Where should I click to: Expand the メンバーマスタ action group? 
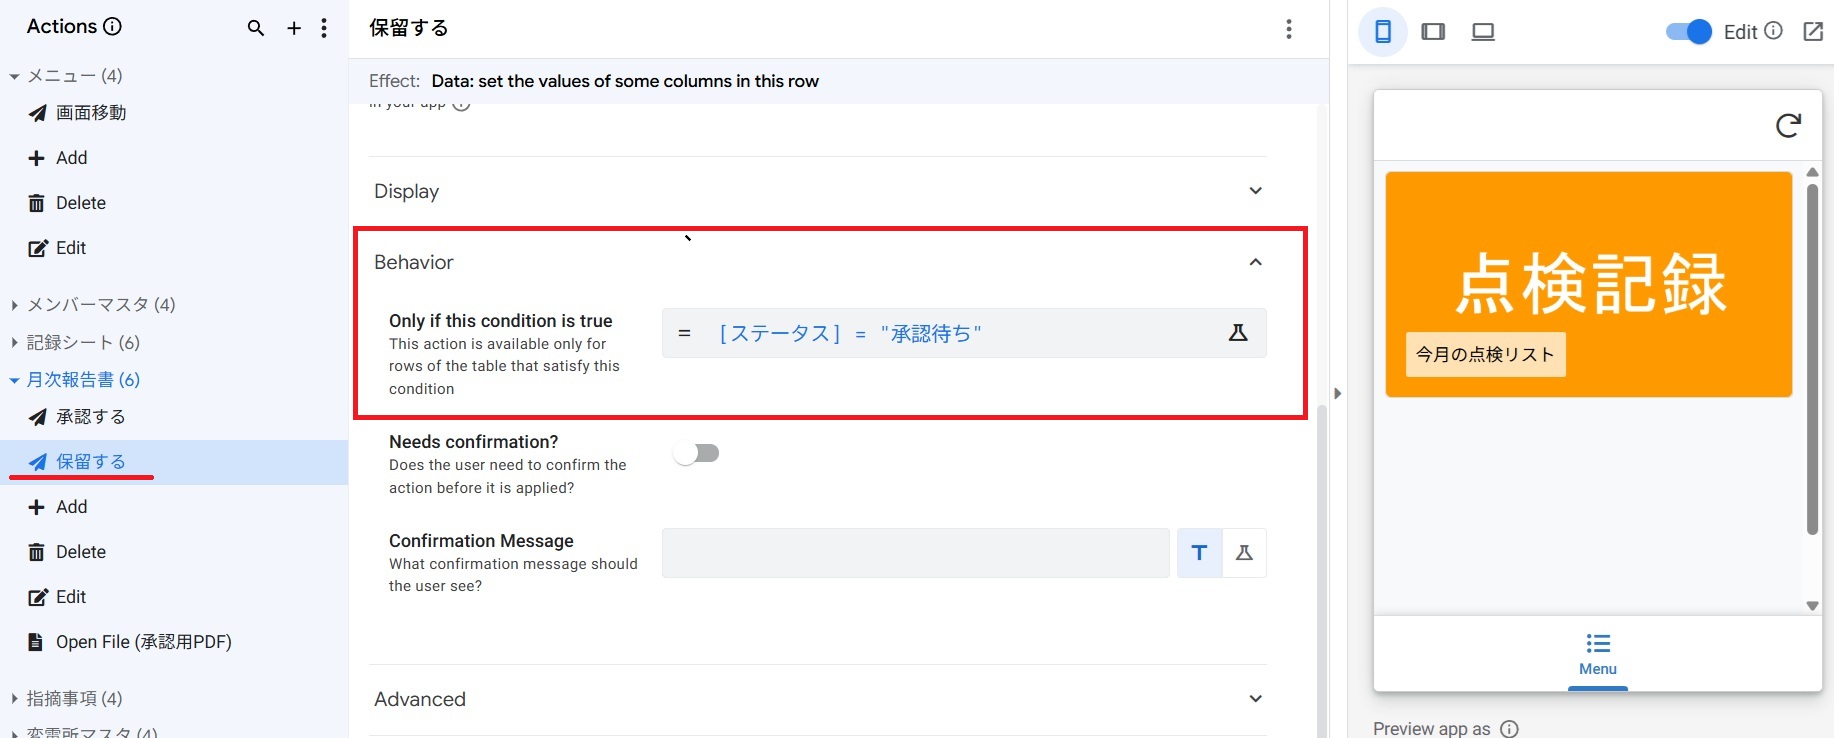click(x=15, y=305)
